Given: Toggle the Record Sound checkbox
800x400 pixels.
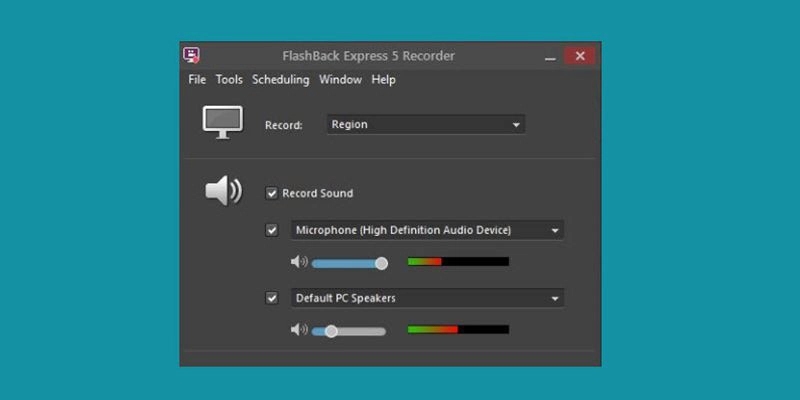Looking at the screenshot, I should pyautogui.click(x=271, y=193).
